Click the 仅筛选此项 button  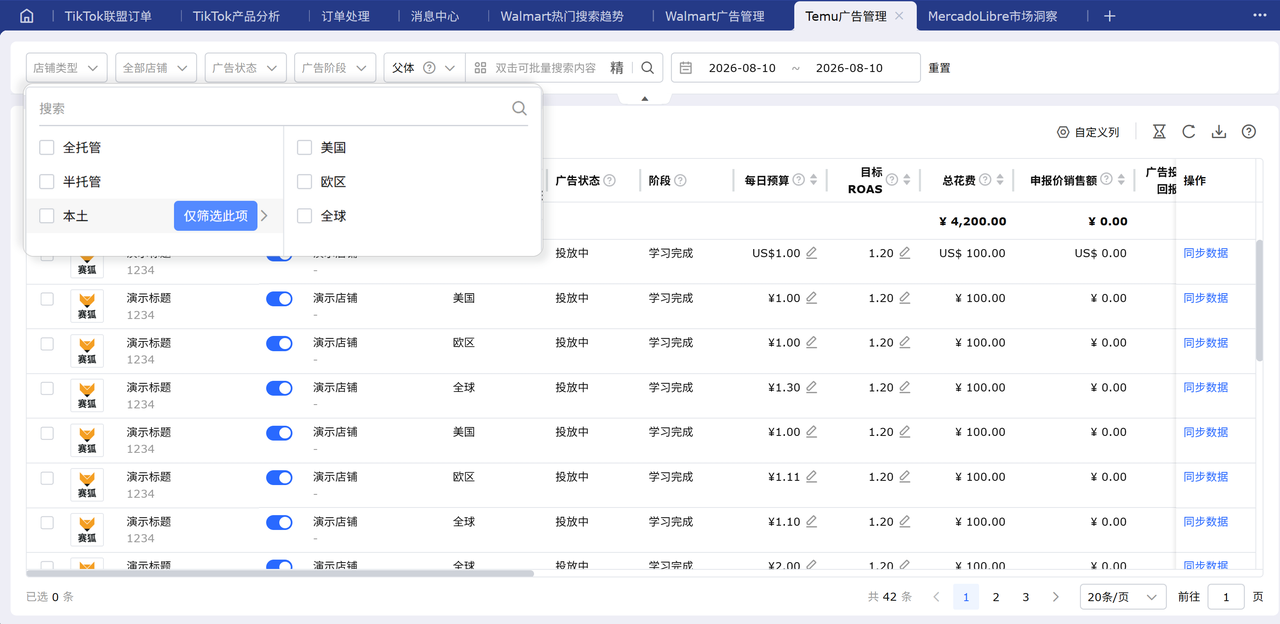pos(215,216)
